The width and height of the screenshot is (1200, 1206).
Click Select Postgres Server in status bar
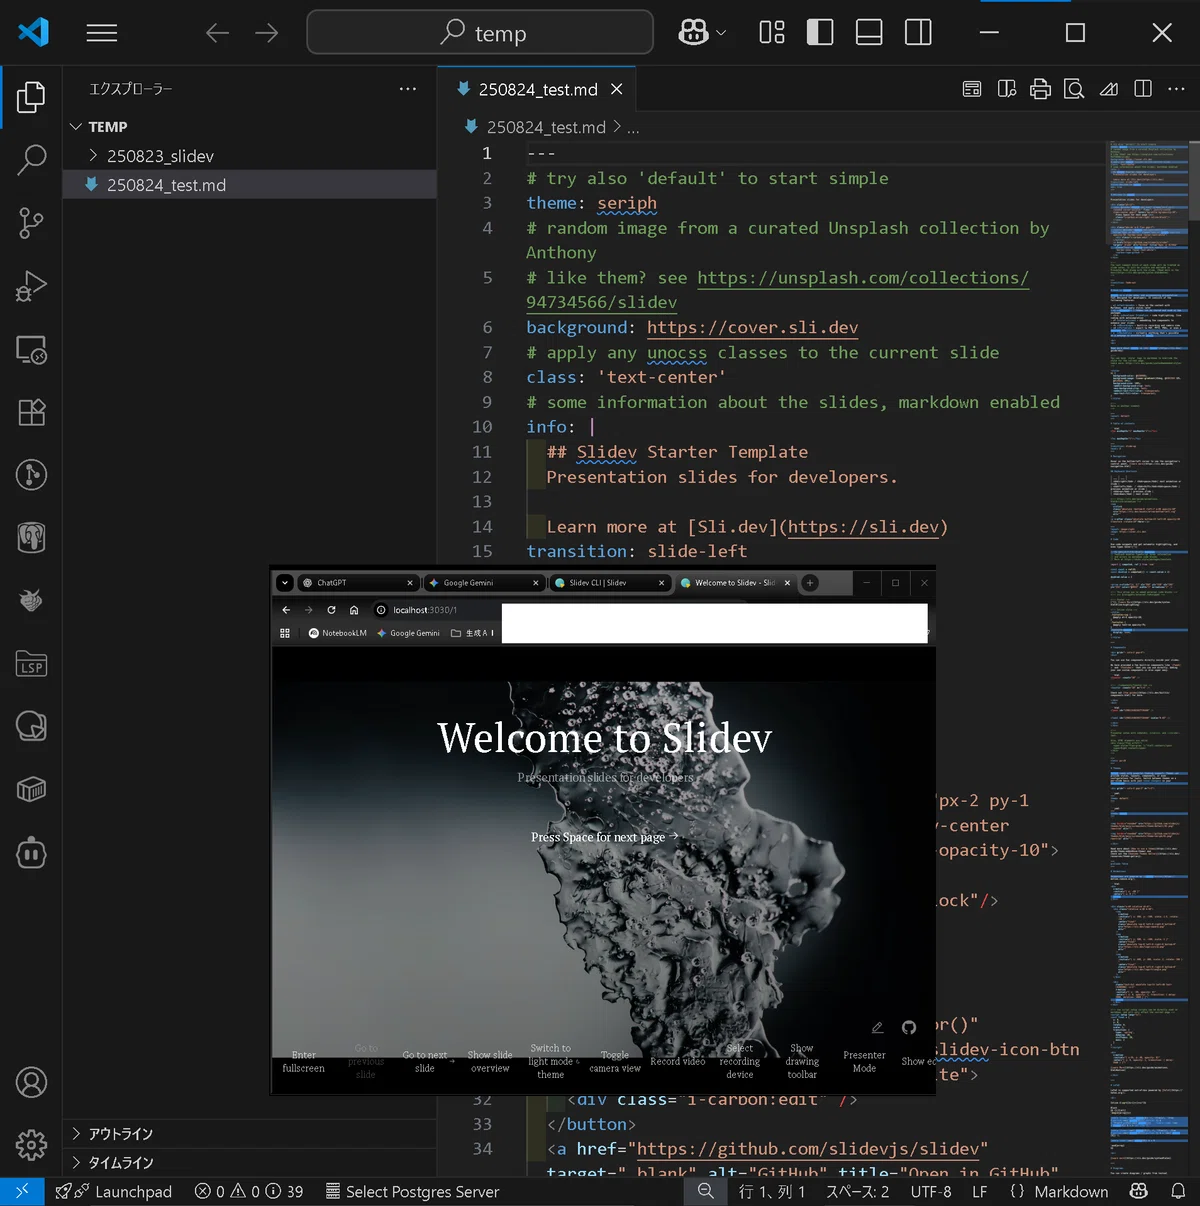pyautogui.click(x=412, y=1192)
